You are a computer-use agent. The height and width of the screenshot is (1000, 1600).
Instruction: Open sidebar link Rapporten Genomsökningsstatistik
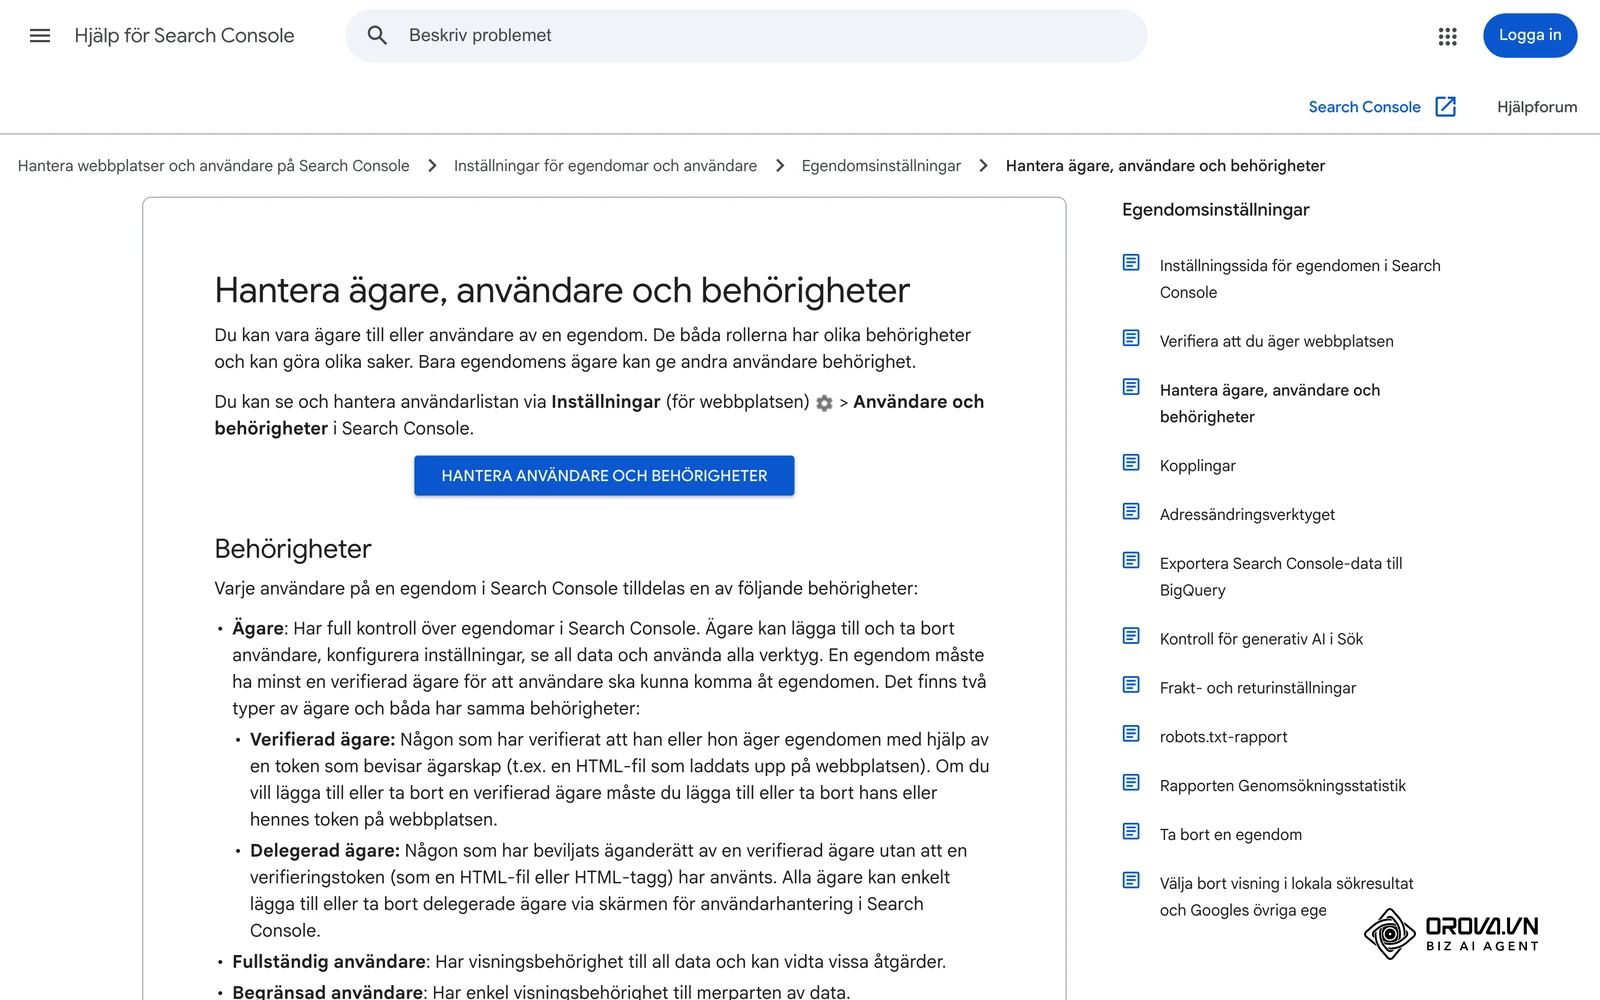pyautogui.click(x=1282, y=787)
